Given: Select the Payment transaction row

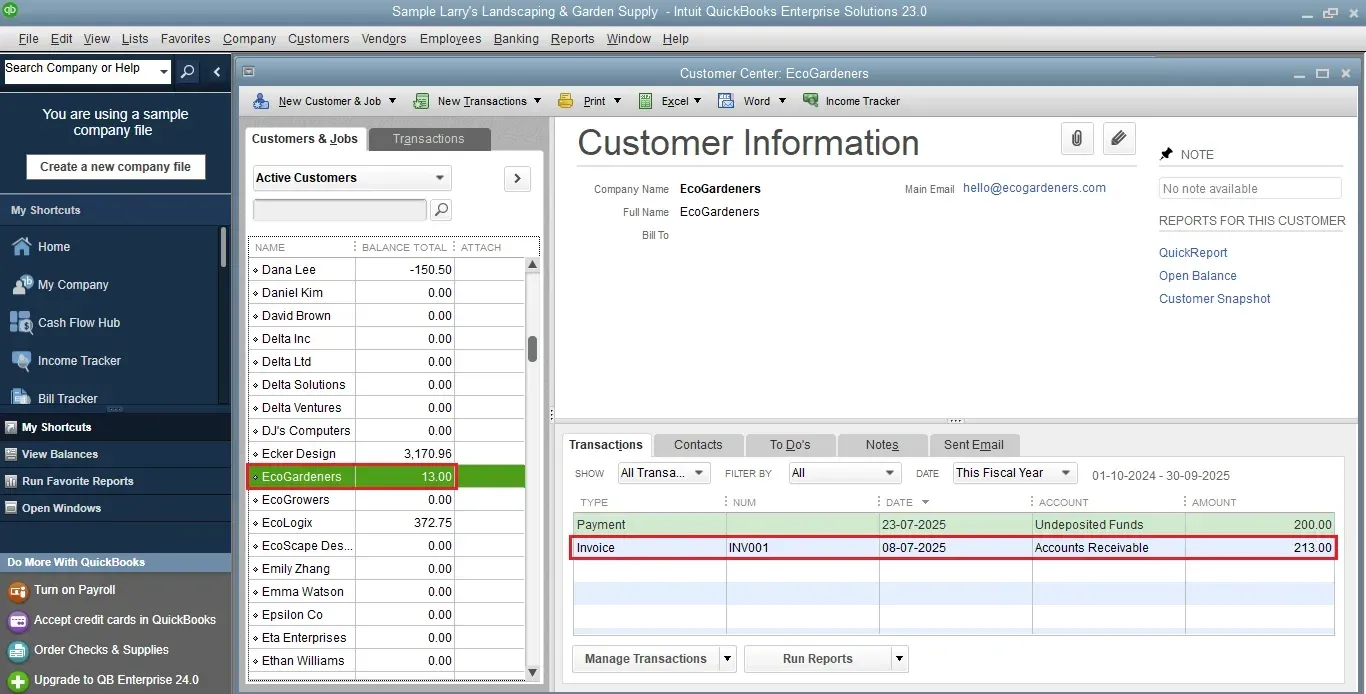Looking at the screenshot, I should [x=954, y=525].
